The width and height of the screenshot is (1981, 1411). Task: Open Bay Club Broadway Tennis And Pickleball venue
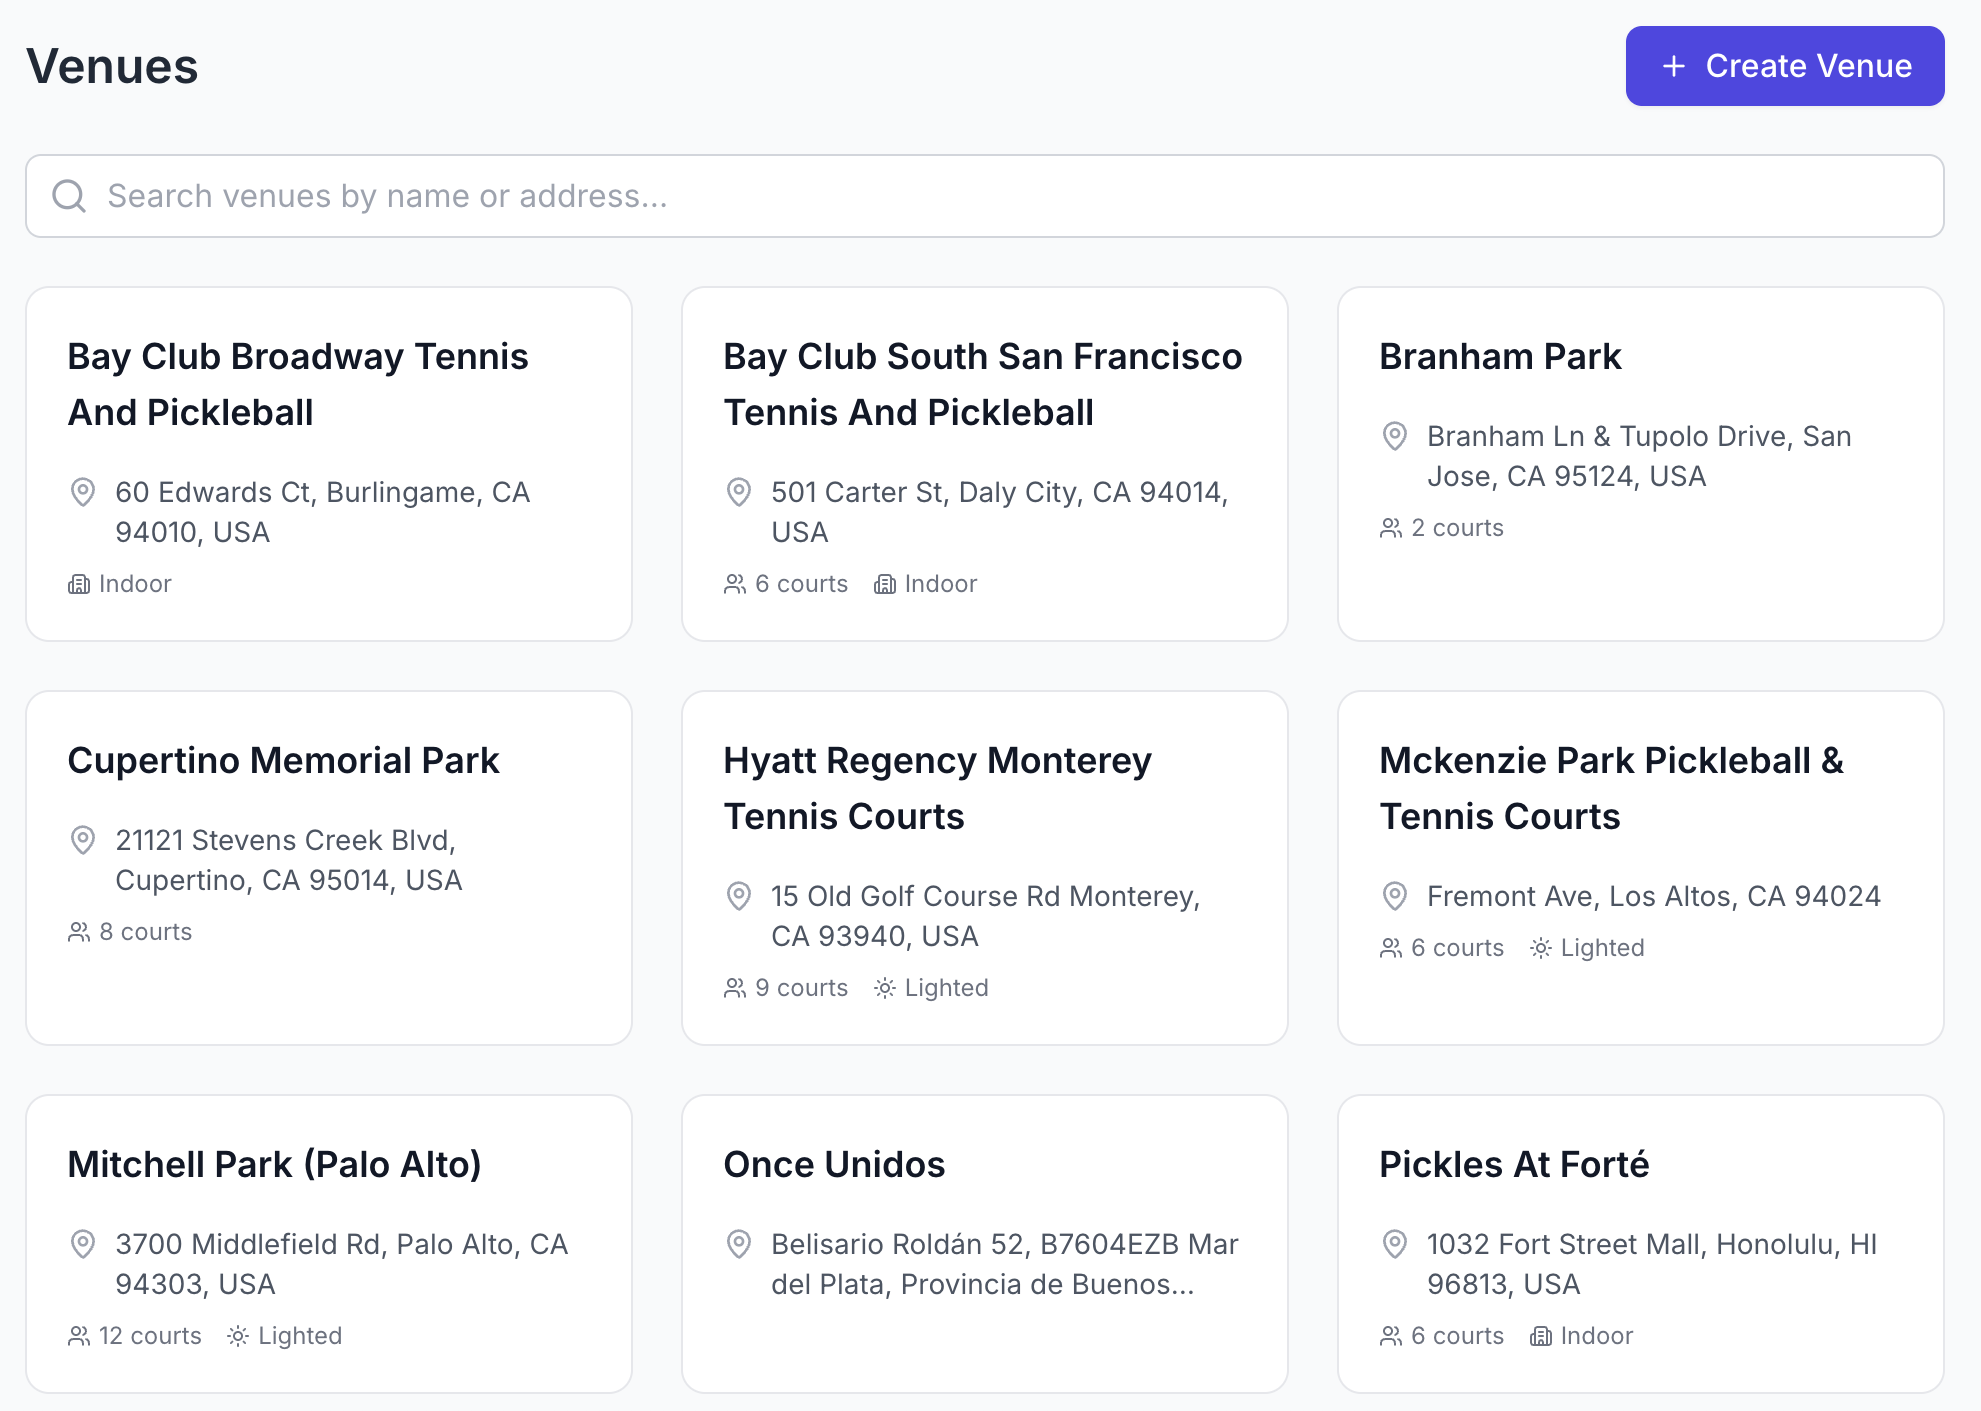pos(298,384)
